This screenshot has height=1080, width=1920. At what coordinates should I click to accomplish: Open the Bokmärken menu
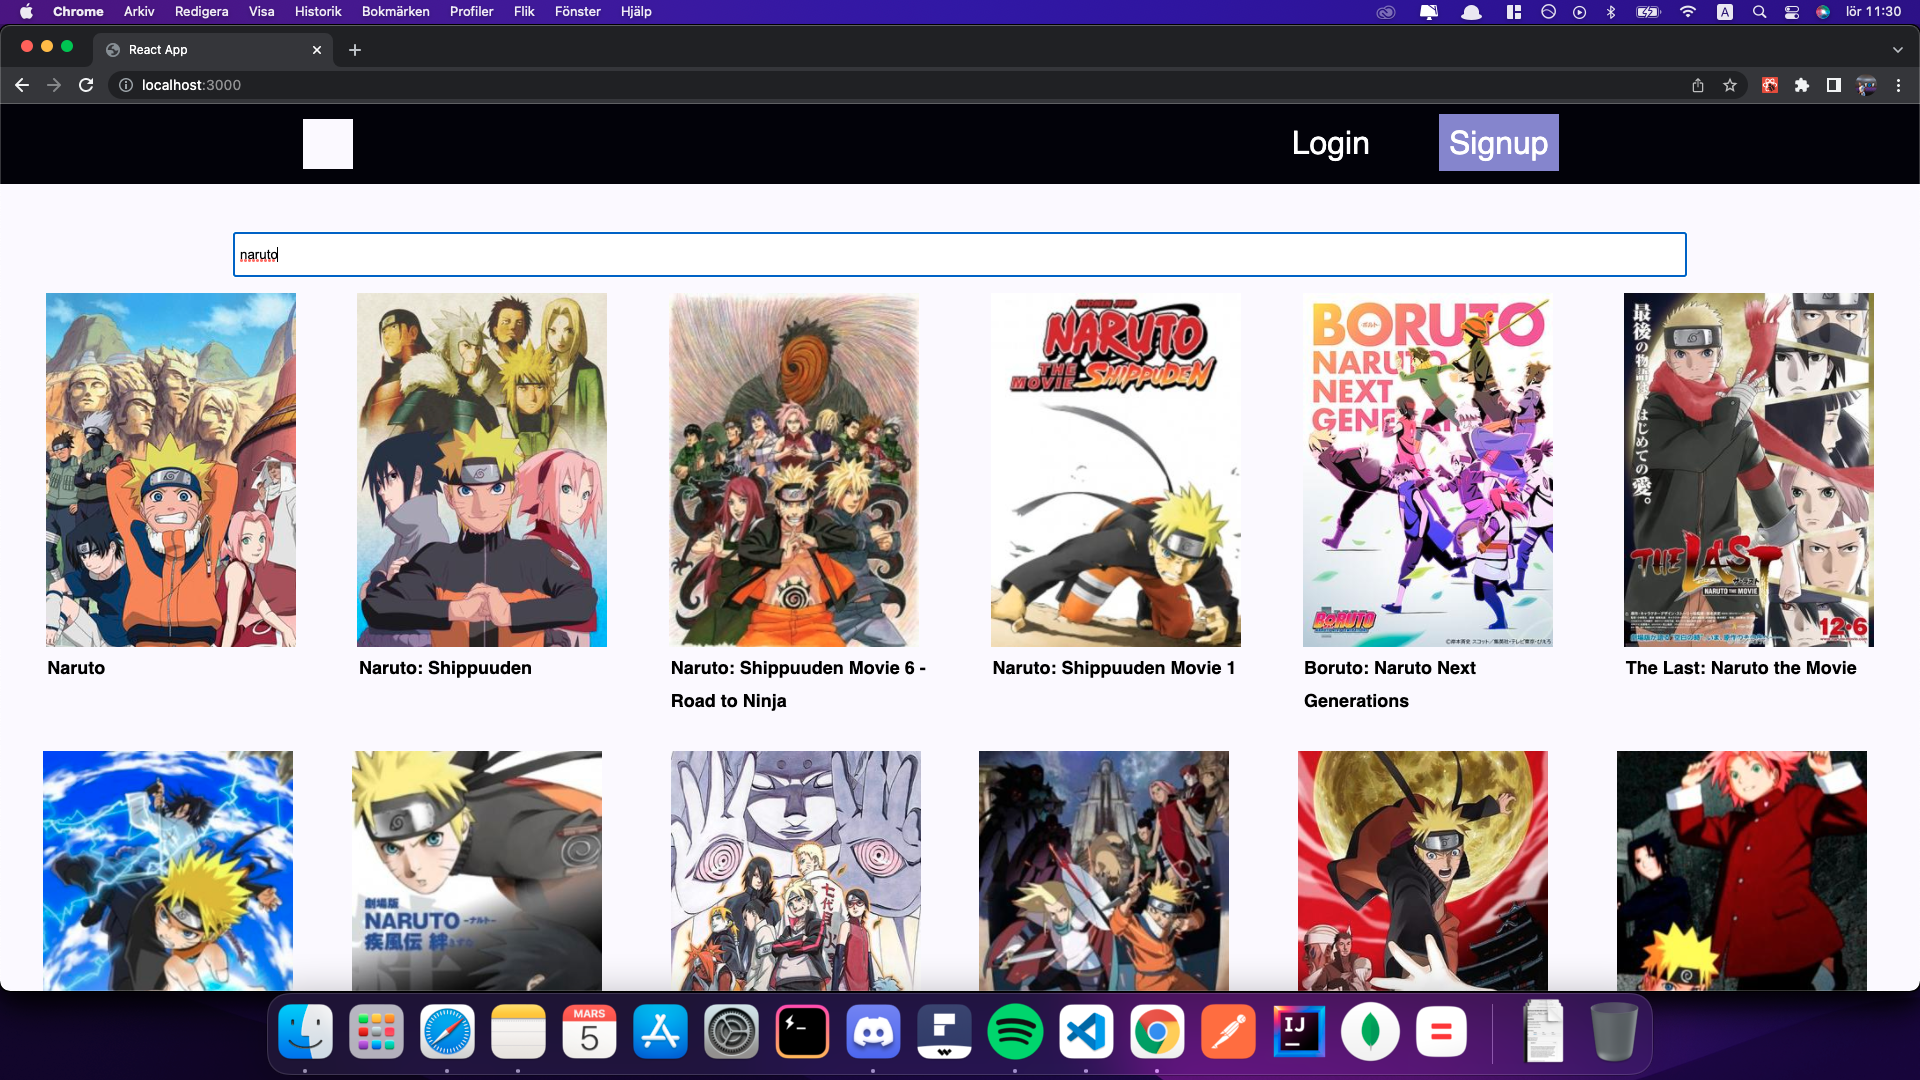coord(395,12)
